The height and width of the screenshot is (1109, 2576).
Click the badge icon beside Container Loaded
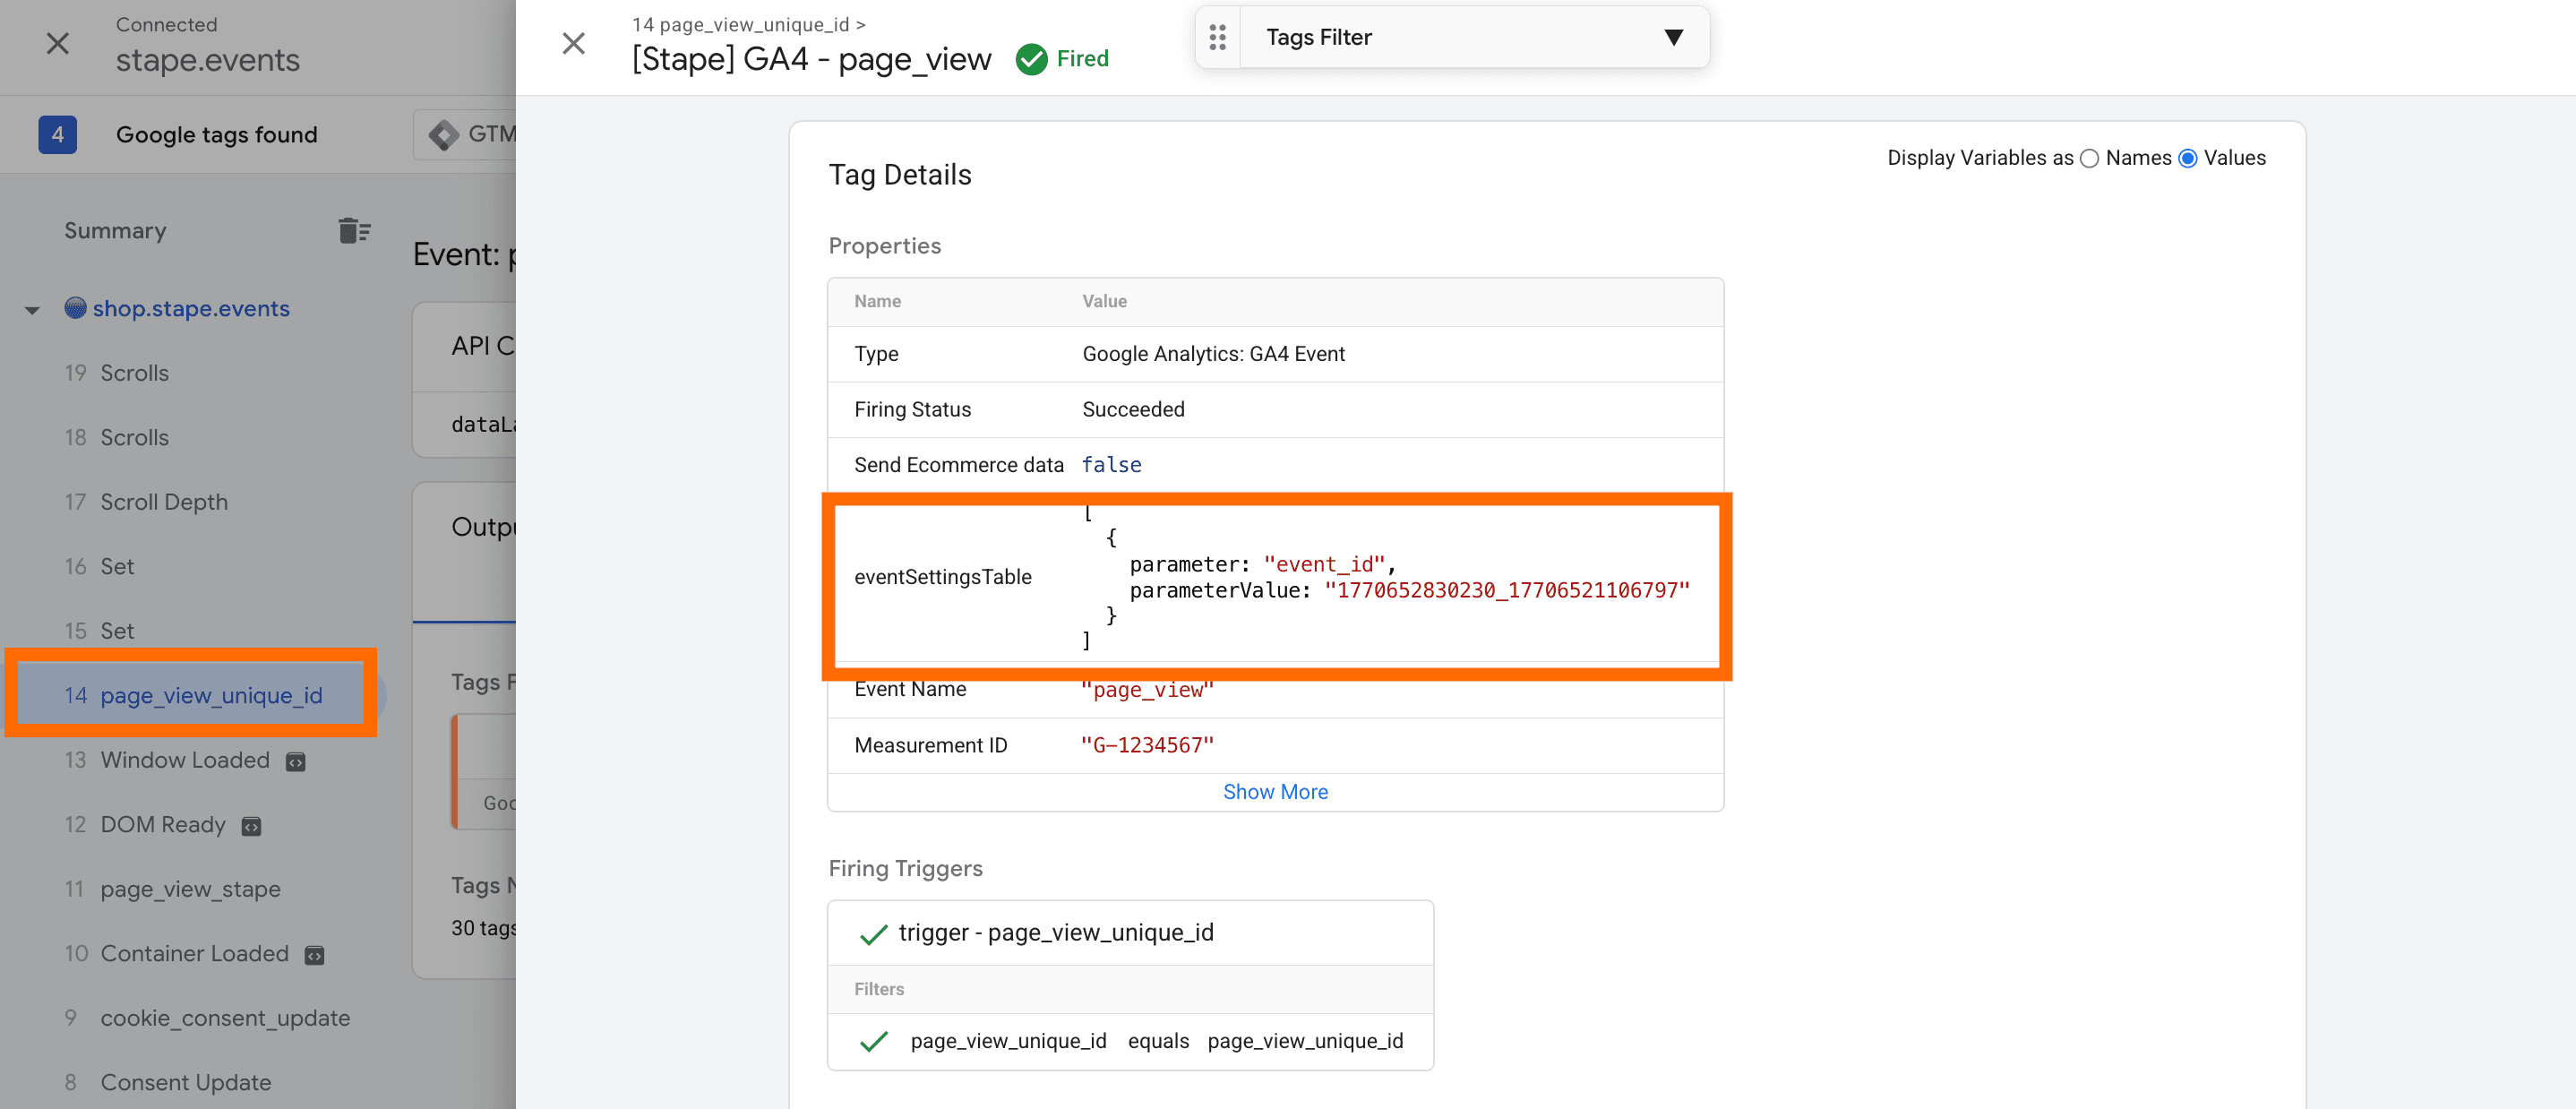pyautogui.click(x=314, y=955)
